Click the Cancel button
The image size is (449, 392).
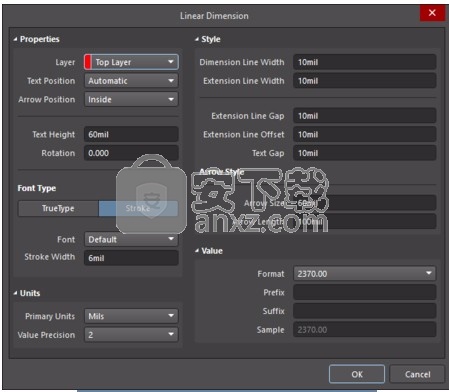point(417,374)
